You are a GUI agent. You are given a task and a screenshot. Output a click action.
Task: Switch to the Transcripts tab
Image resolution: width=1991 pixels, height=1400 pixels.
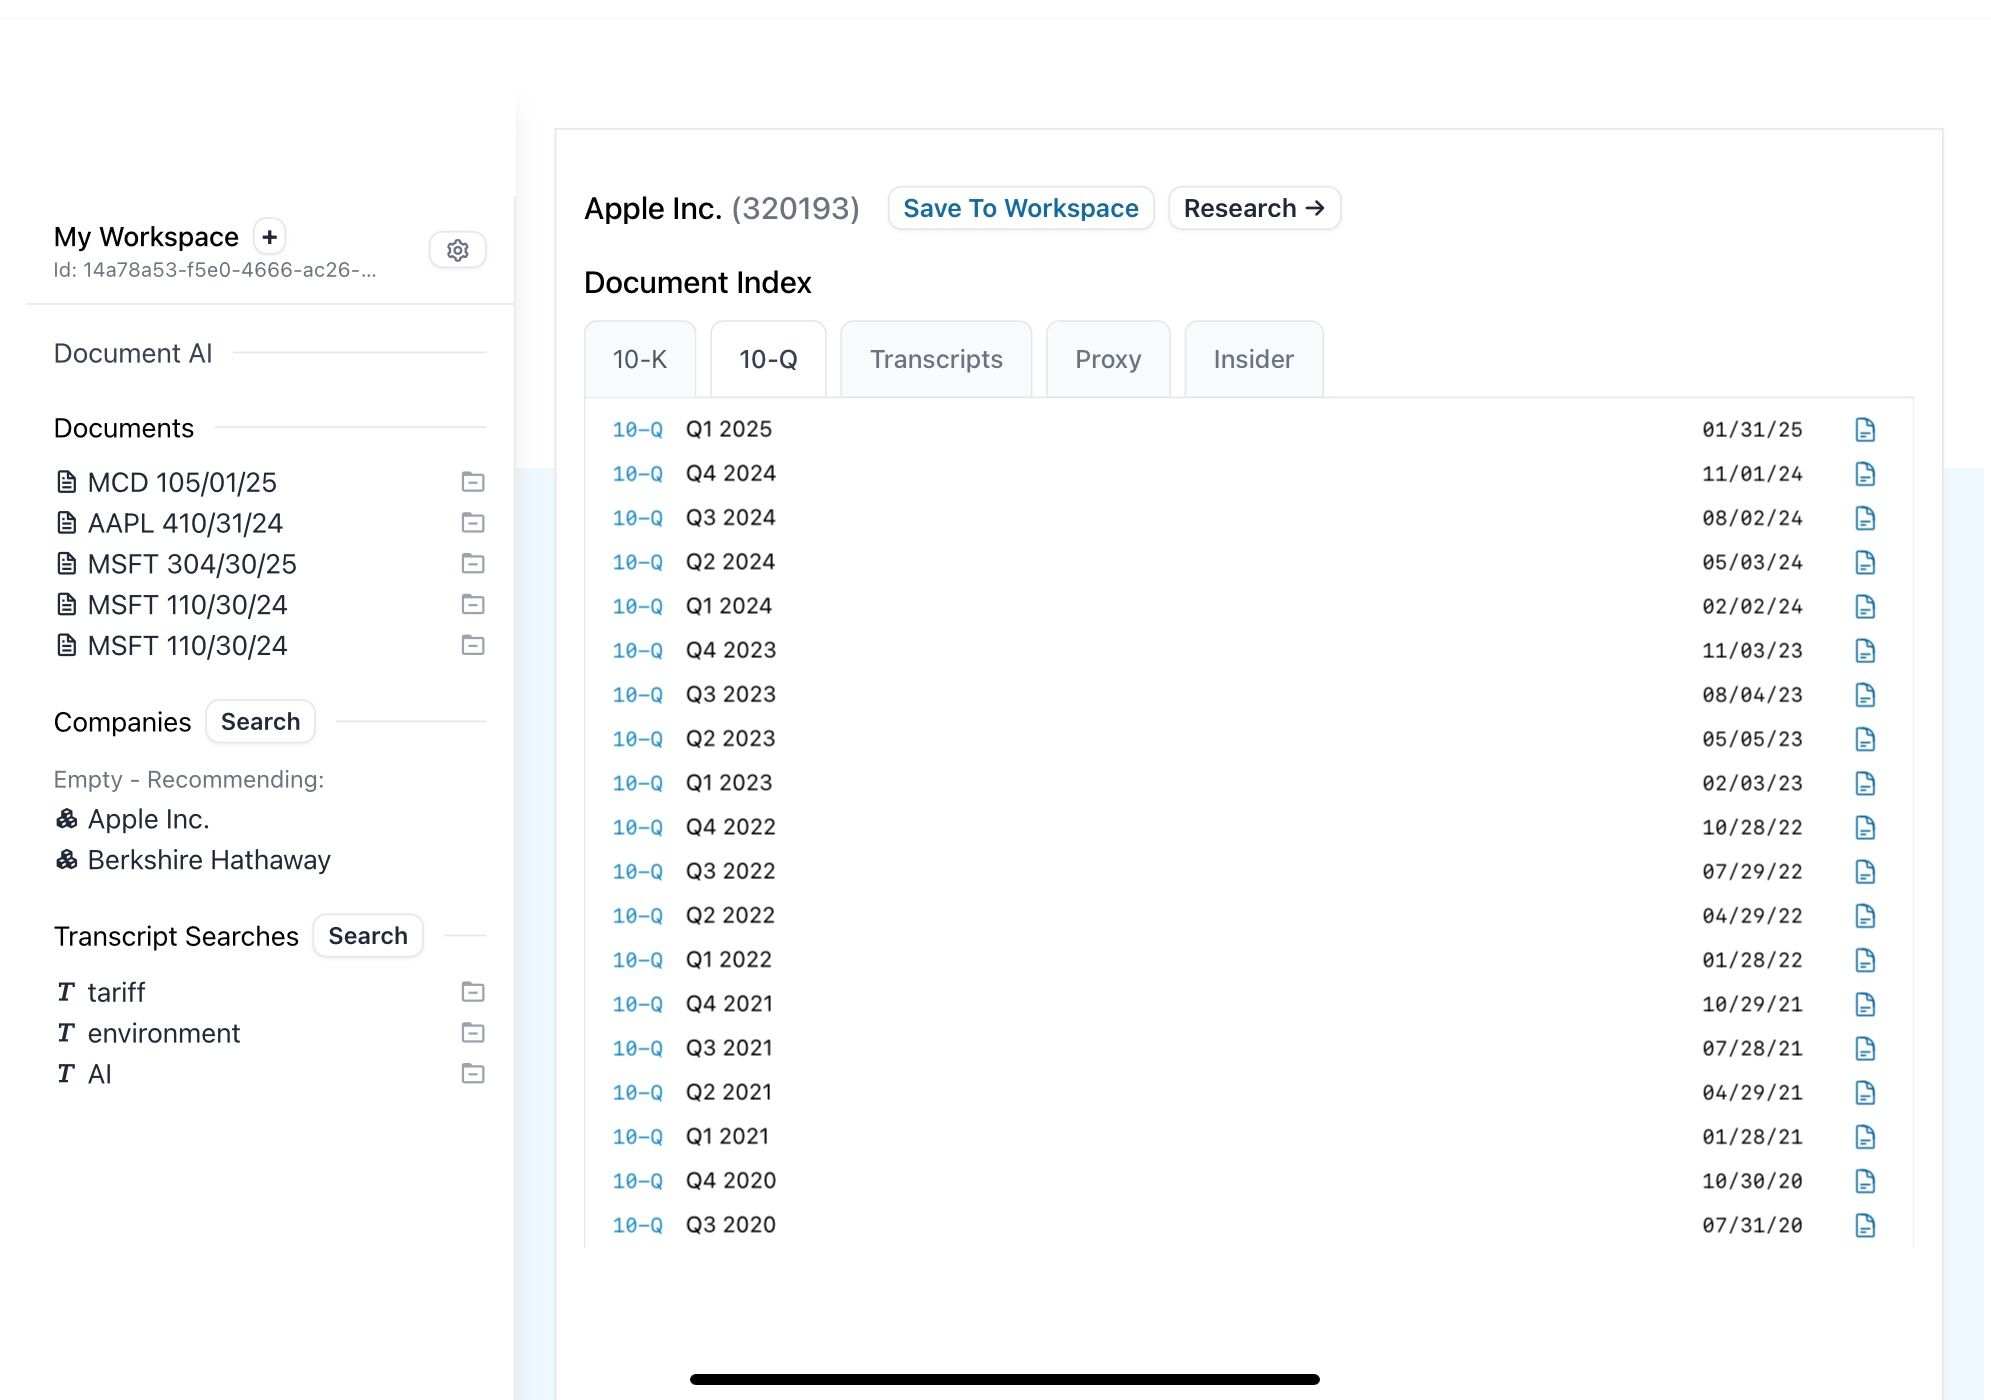[936, 359]
